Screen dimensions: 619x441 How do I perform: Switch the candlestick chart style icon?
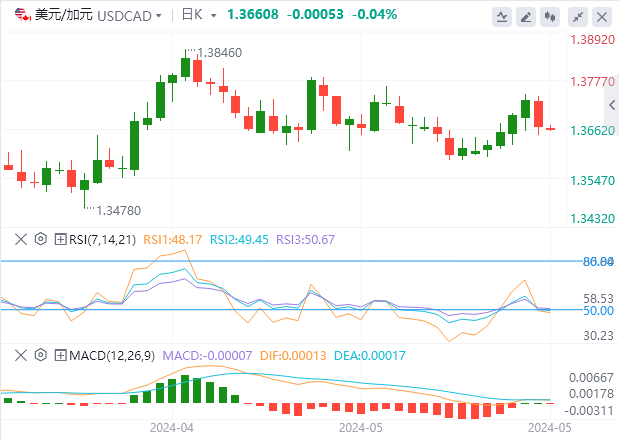tap(550, 17)
